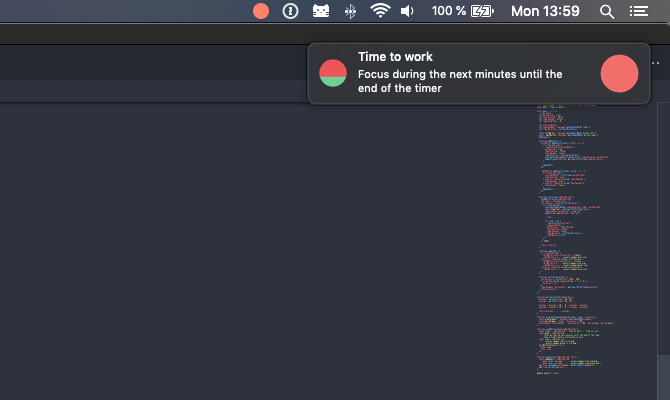Click the empty editor tab bar strip
The height and width of the screenshot is (400, 670).
point(150,64)
